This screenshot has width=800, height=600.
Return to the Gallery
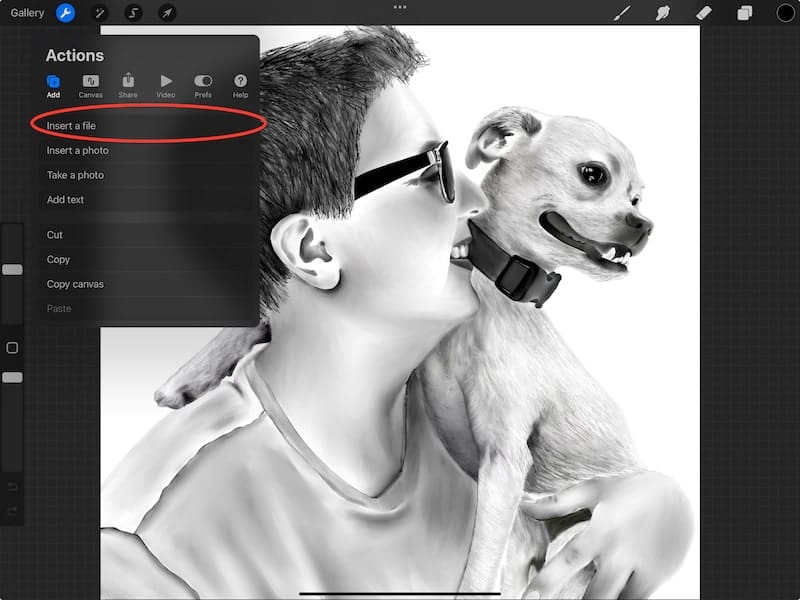26,13
